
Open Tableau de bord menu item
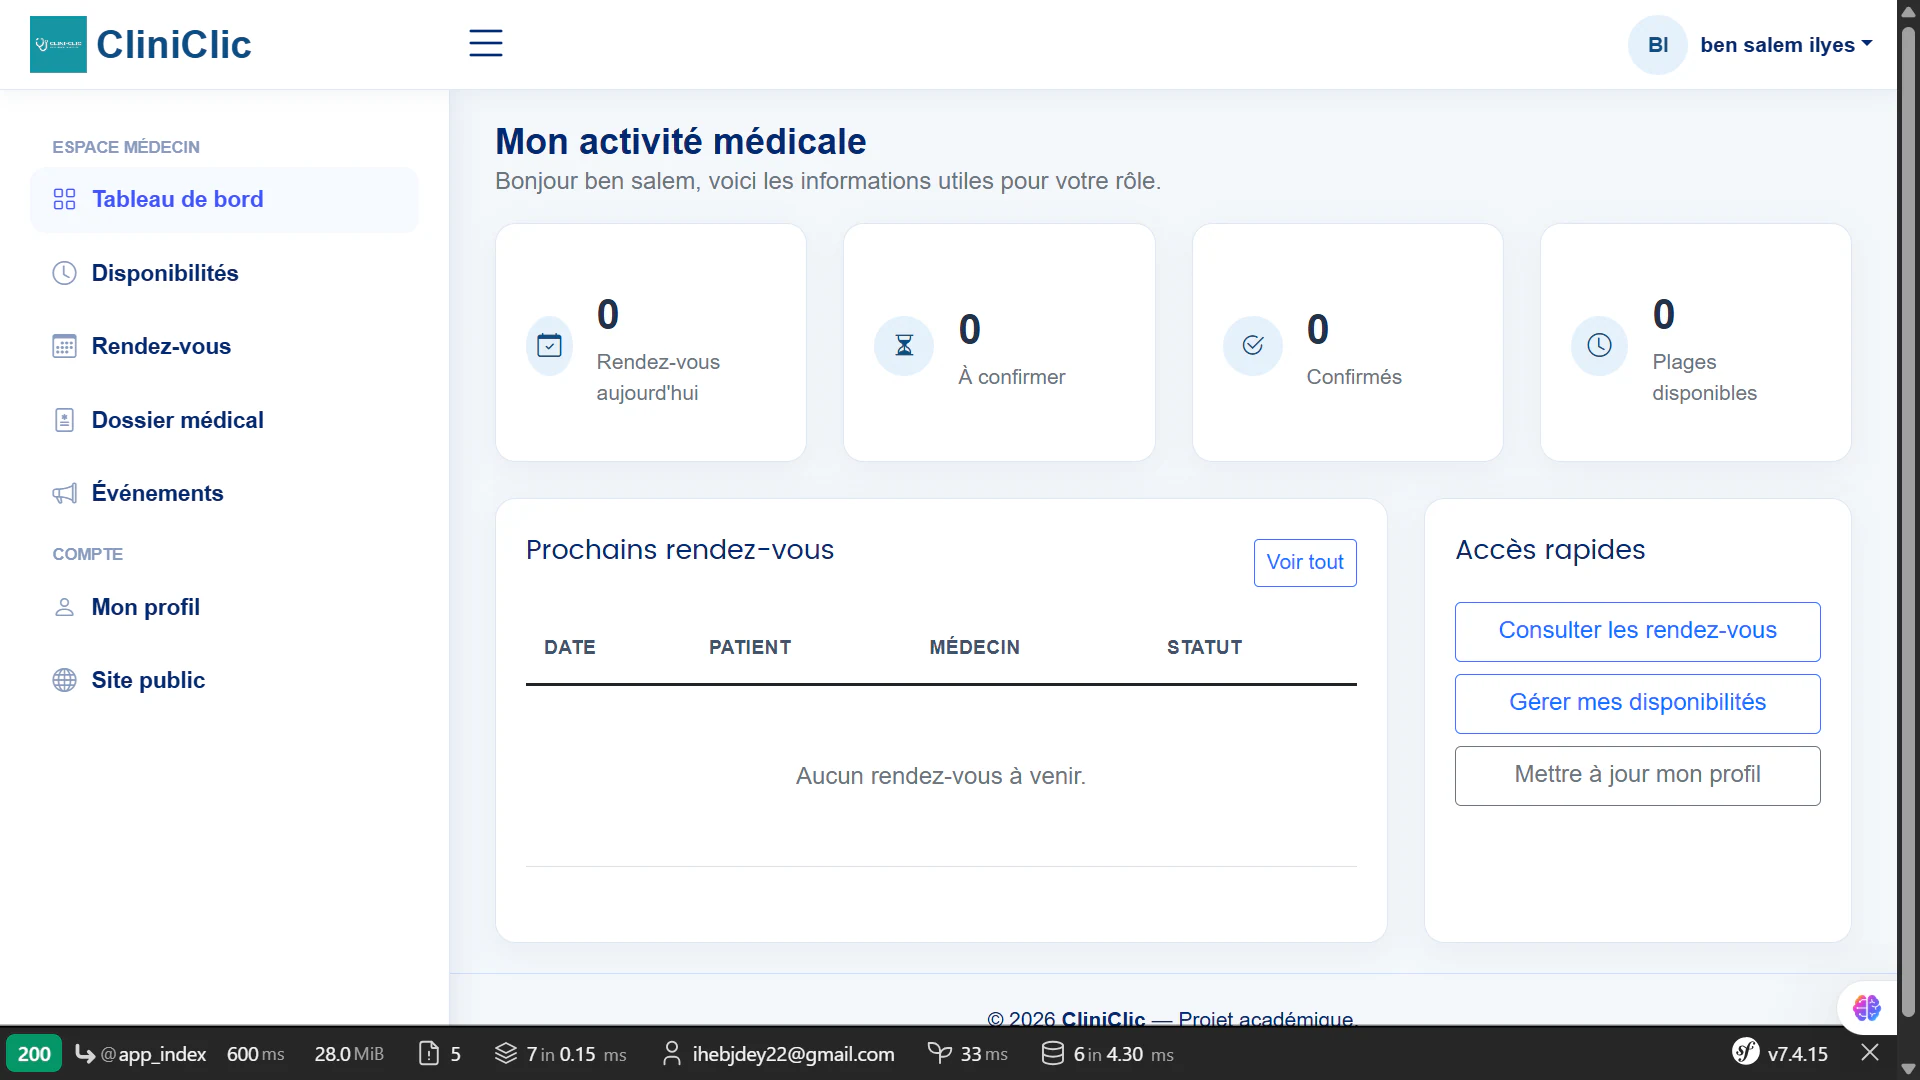pyautogui.click(x=224, y=200)
